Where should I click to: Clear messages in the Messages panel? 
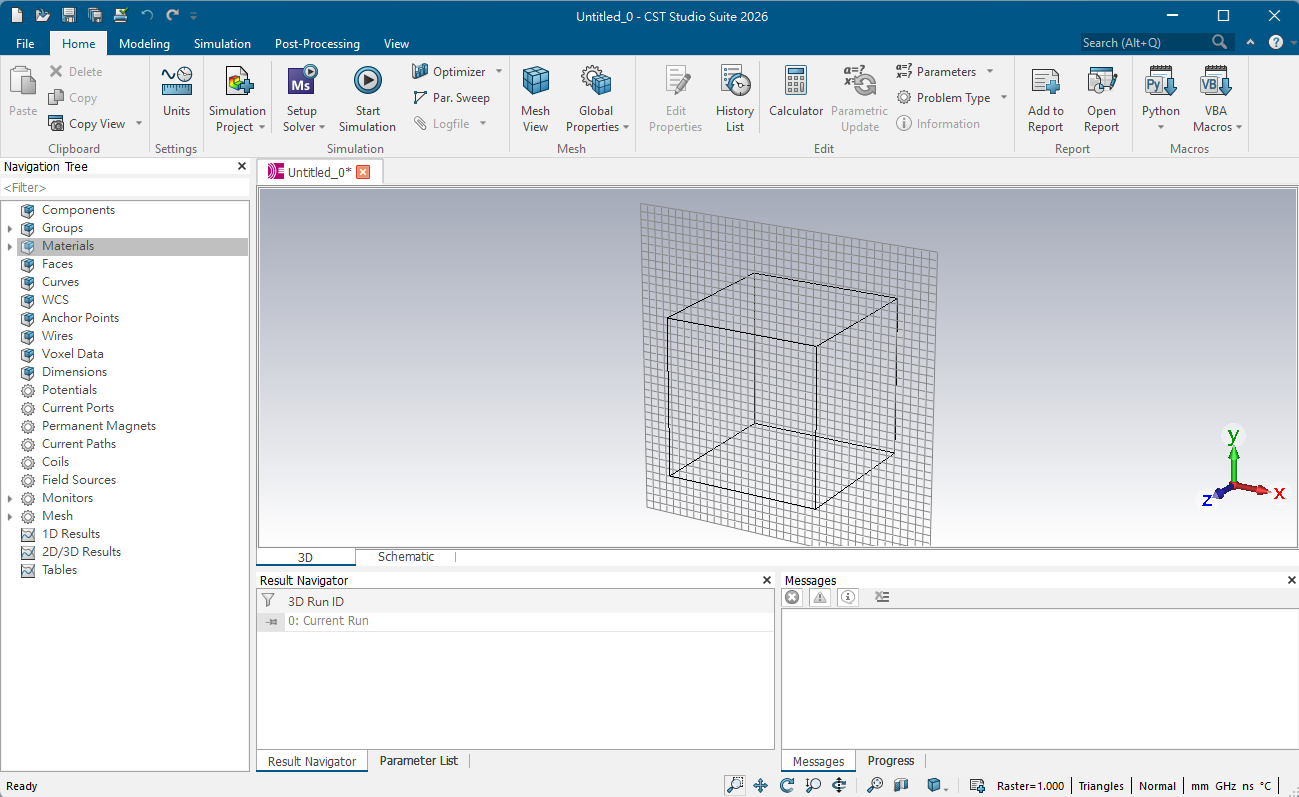click(x=882, y=597)
